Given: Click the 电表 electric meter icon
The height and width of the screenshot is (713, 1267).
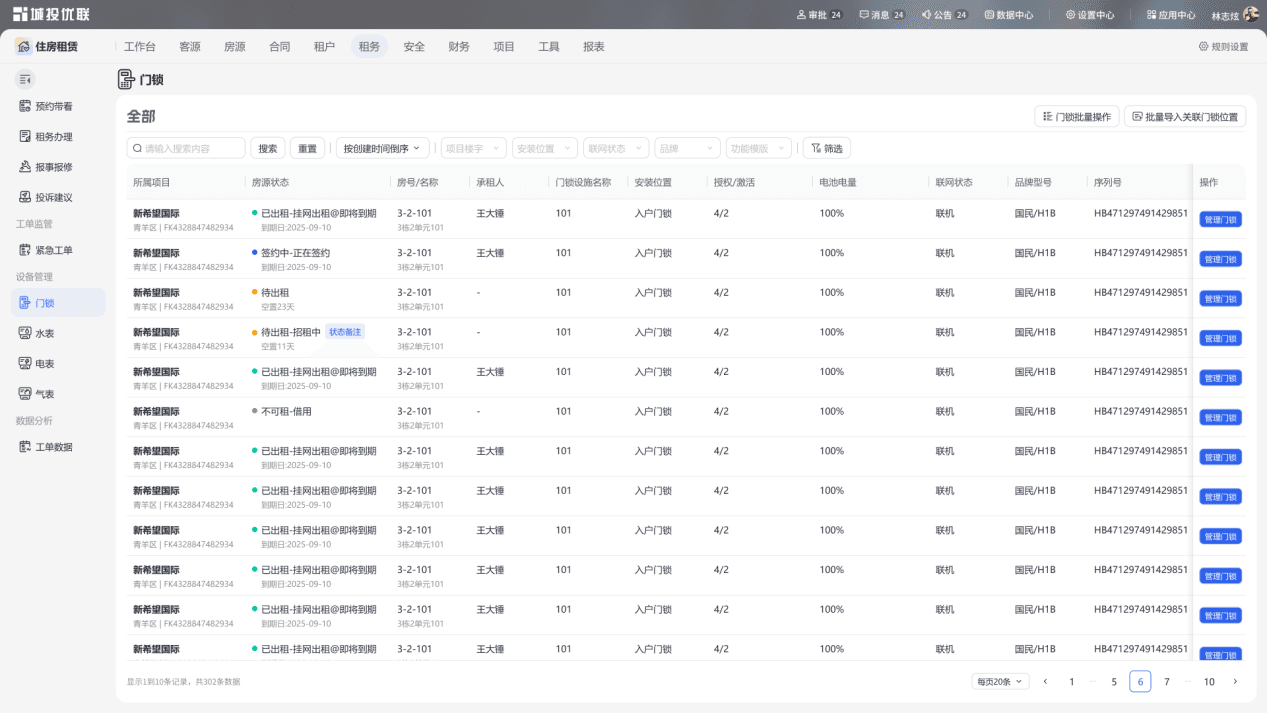Looking at the screenshot, I should pyautogui.click(x=26, y=364).
